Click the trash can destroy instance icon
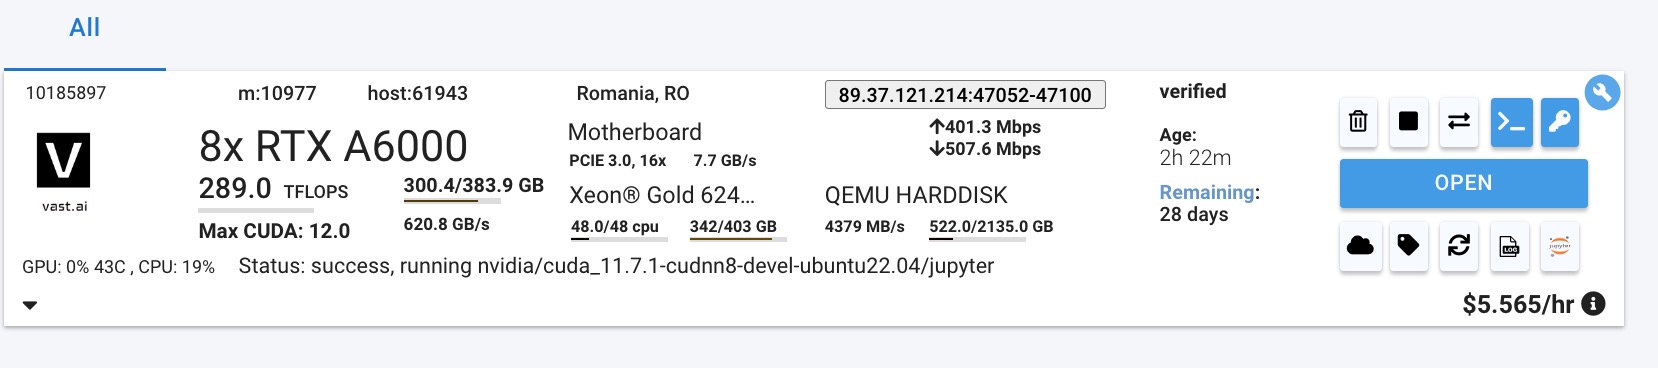Image resolution: width=1658 pixels, height=368 pixels. (x=1358, y=122)
